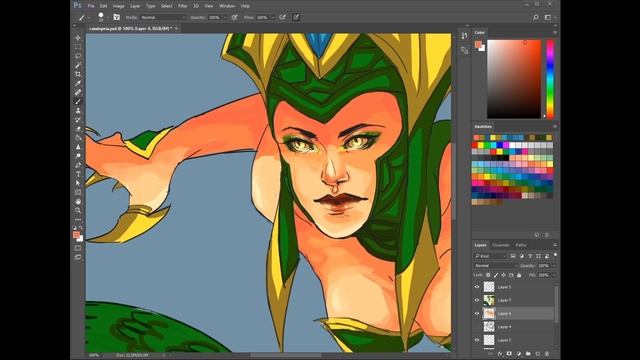Open layer blend mode dropdown
This screenshot has height=360, width=640.
pos(496,266)
